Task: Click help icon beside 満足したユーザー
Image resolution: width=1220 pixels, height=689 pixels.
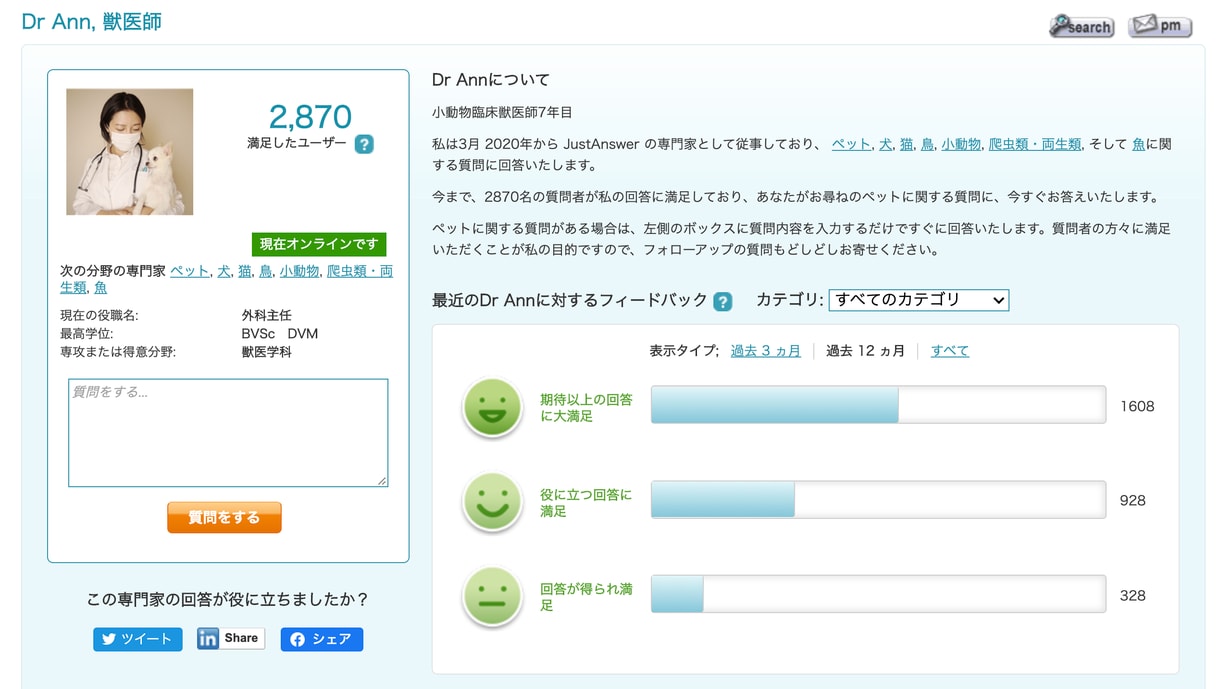Action: pyautogui.click(x=364, y=144)
